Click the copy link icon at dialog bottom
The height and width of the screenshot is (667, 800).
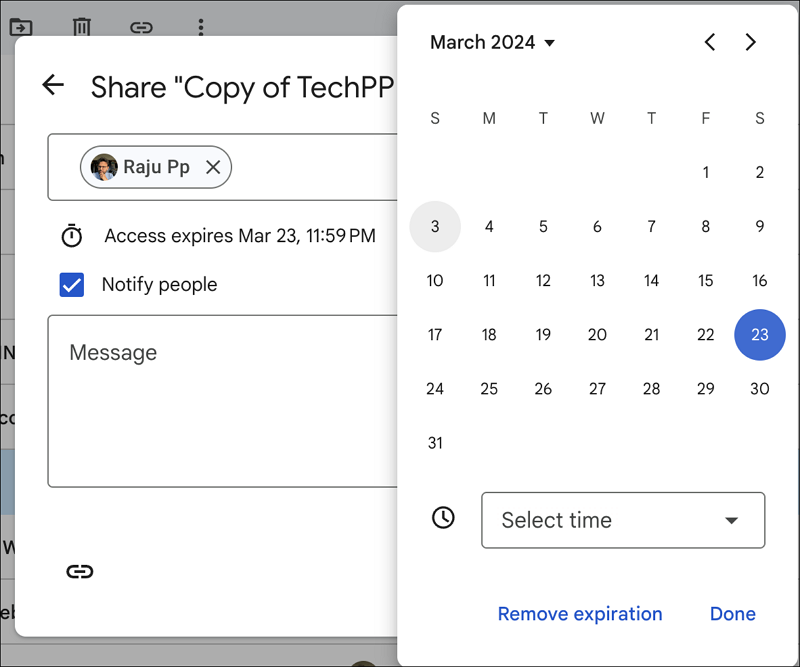coord(80,571)
